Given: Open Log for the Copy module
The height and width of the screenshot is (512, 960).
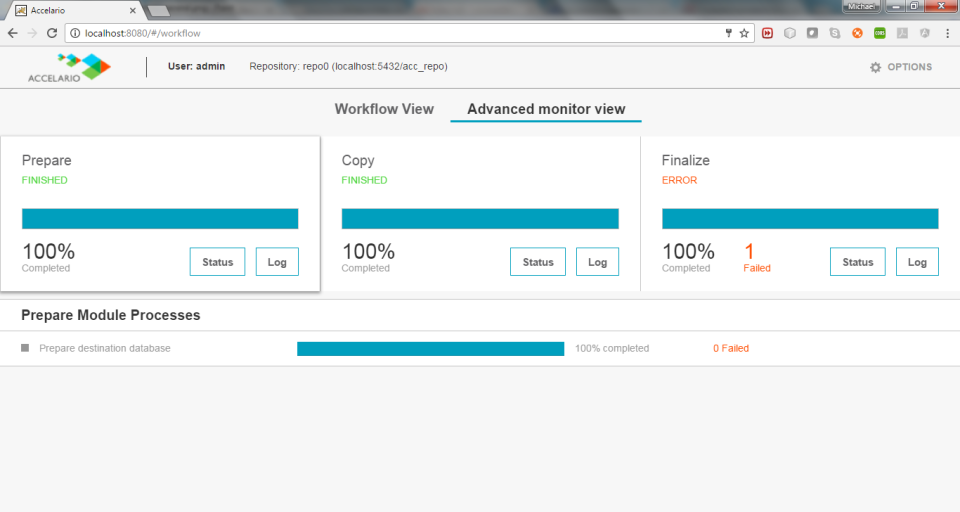Looking at the screenshot, I should tap(597, 262).
